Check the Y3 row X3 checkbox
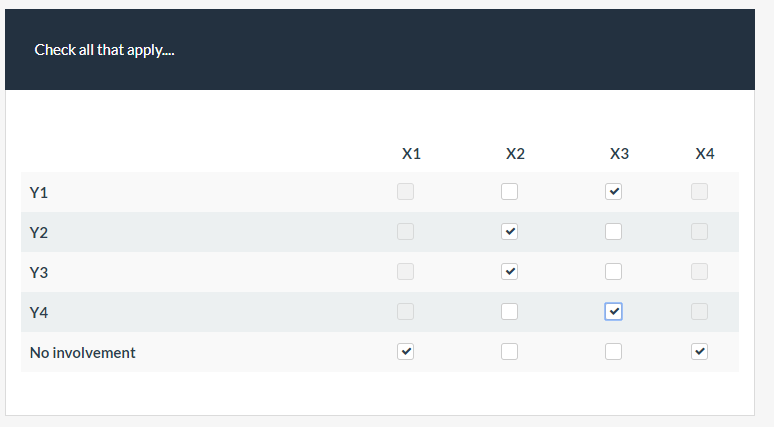774x427 pixels. click(614, 272)
